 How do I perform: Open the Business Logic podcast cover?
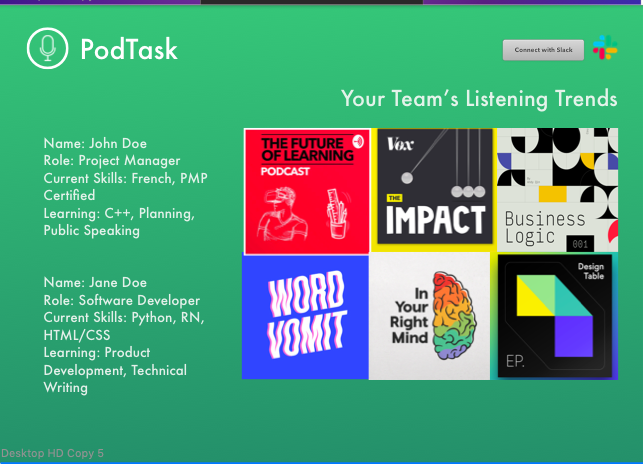pyautogui.click(x=557, y=190)
